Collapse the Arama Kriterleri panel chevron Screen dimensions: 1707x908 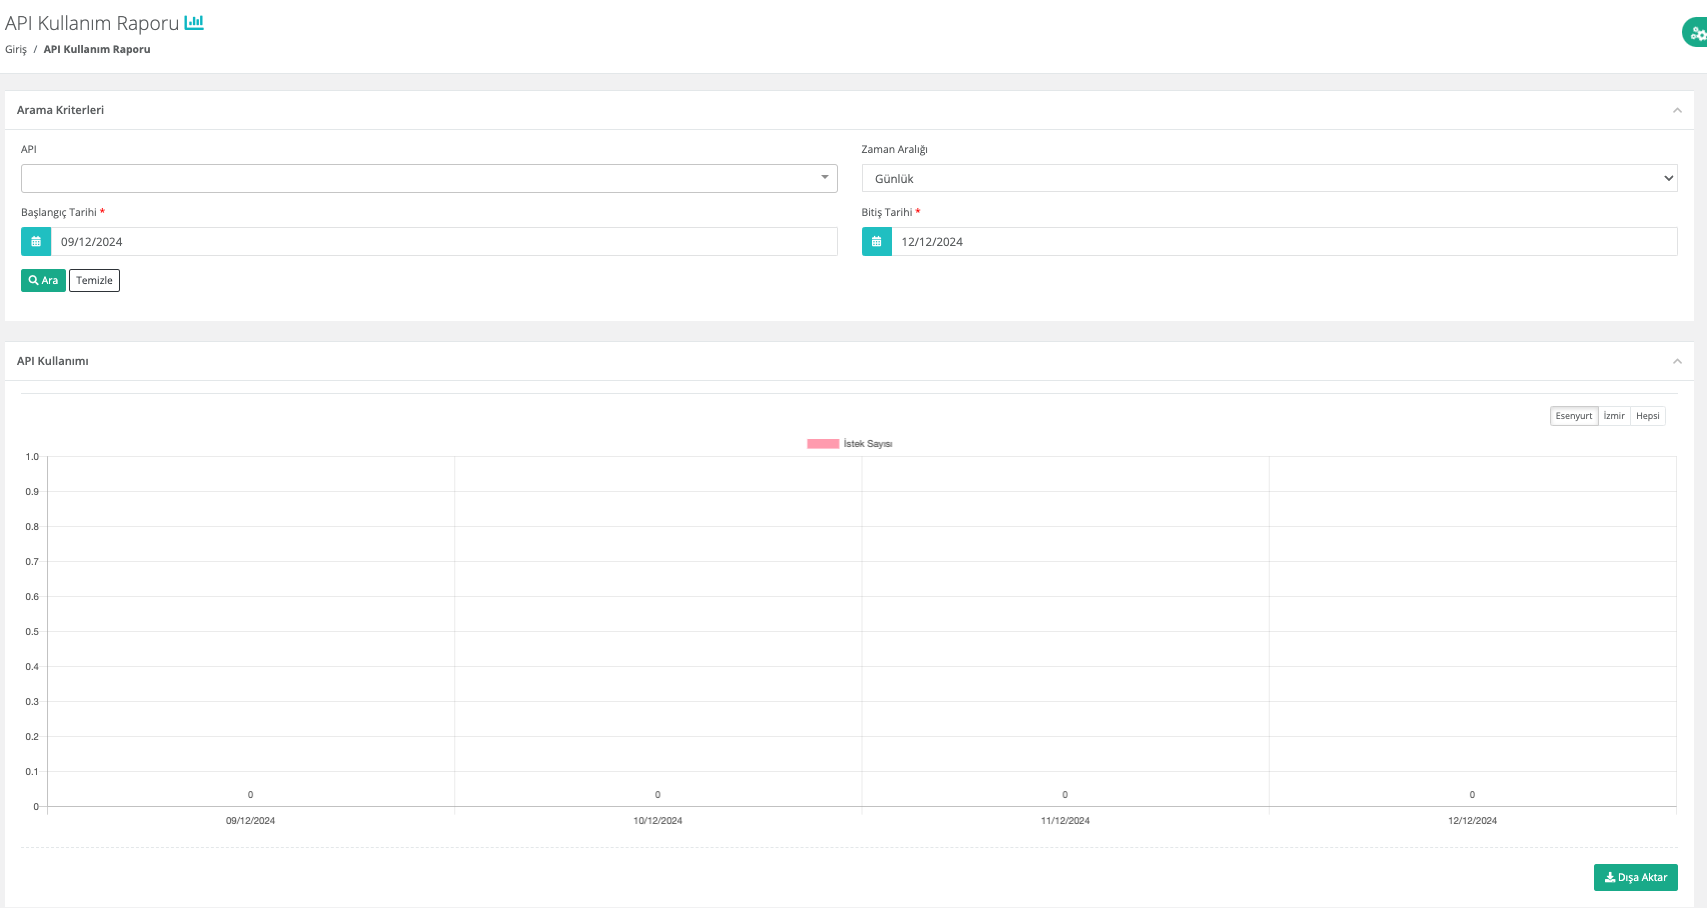[x=1677, y=110]
